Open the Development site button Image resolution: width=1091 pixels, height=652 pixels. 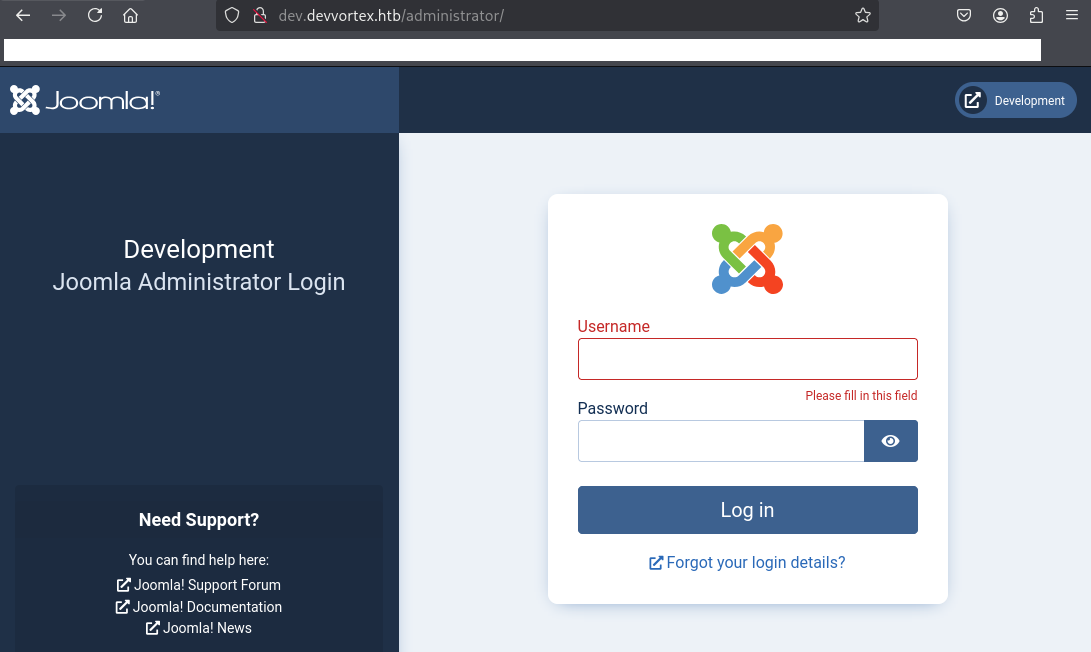click(x=1016, y=100)
